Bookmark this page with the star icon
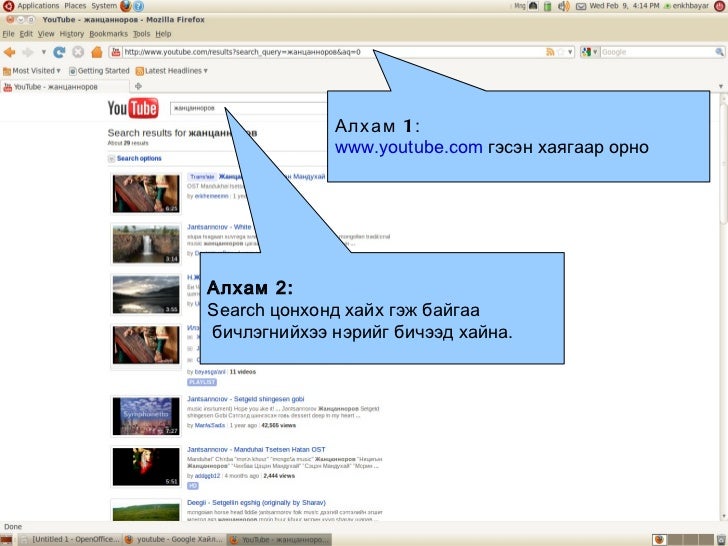 [x=560, y=52]
